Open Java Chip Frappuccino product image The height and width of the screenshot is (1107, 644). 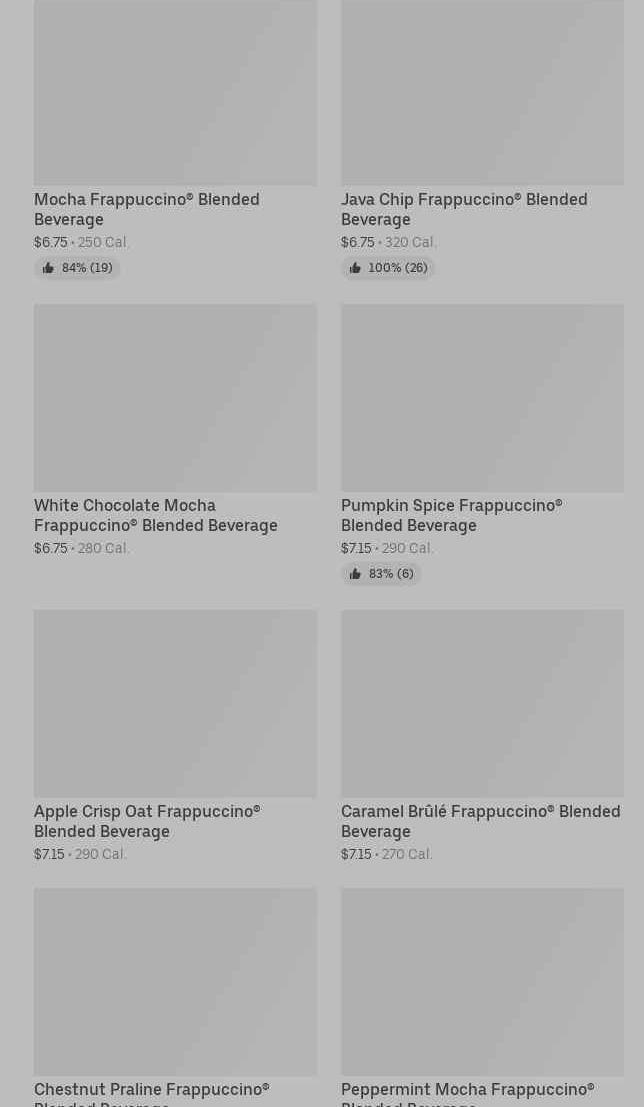pos(482,92)
